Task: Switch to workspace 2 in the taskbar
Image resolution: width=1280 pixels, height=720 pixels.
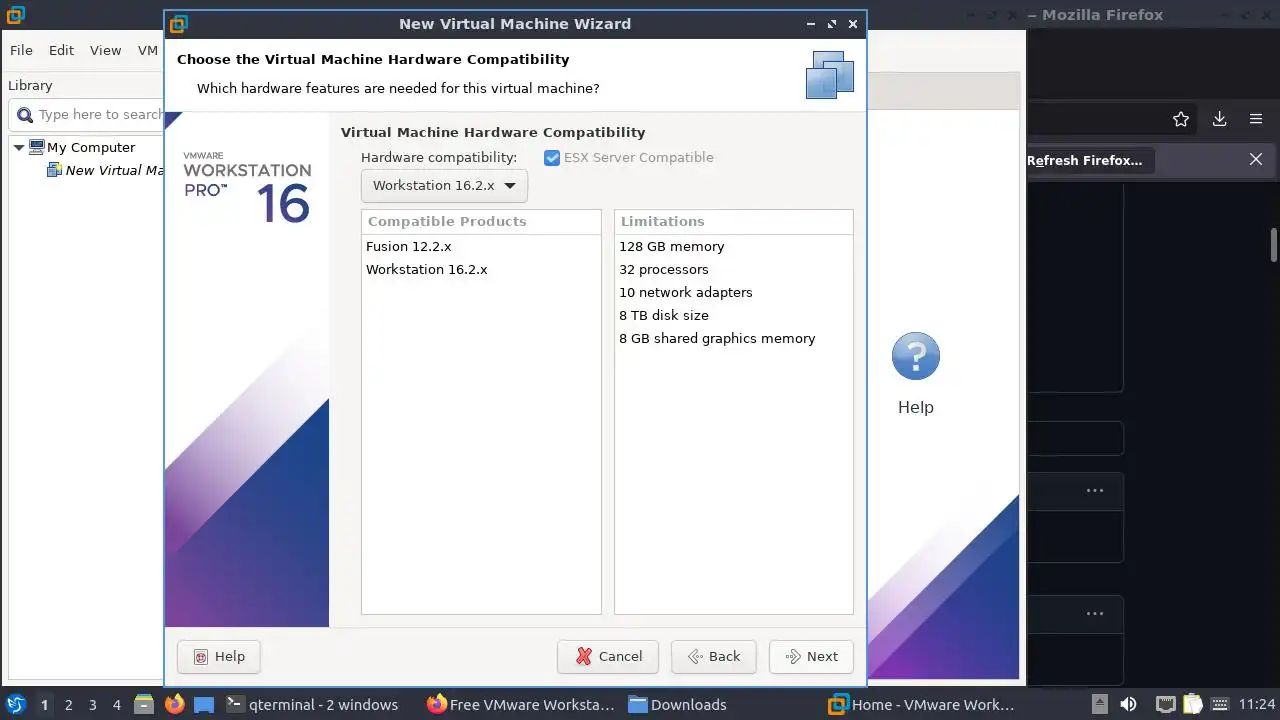Action: point(68,704)
